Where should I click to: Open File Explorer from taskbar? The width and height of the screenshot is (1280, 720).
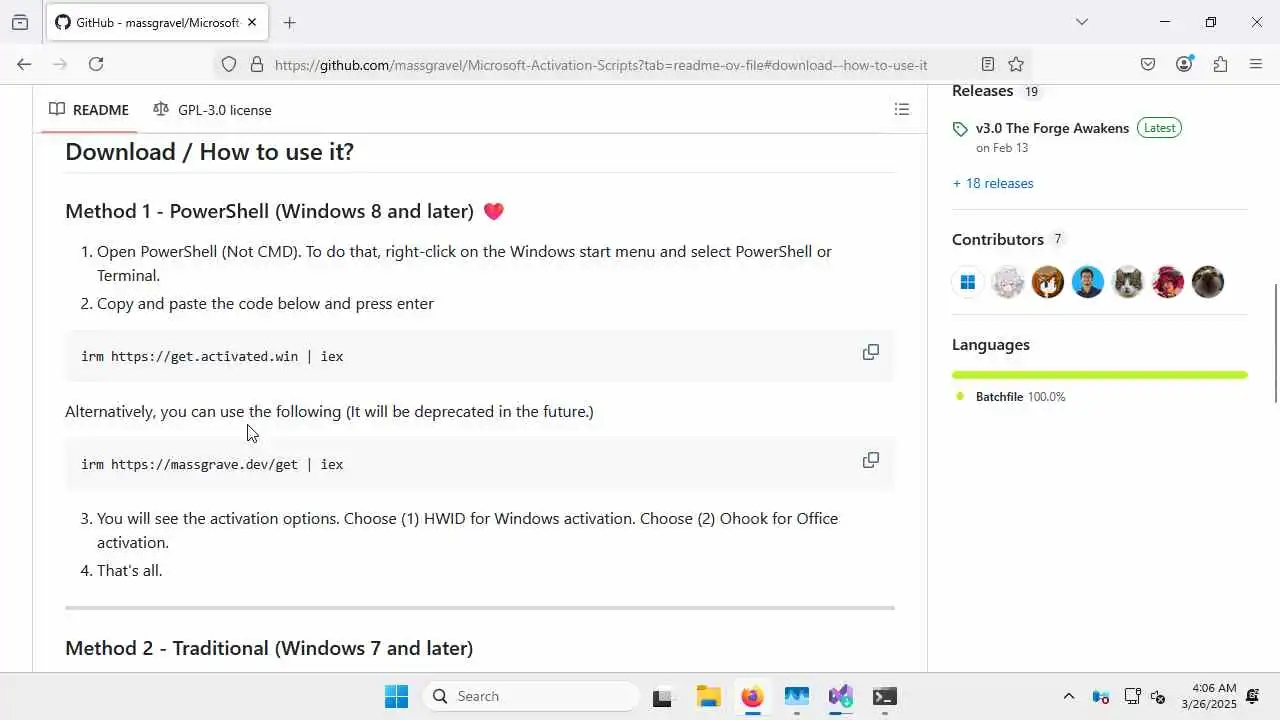[708, 696]
